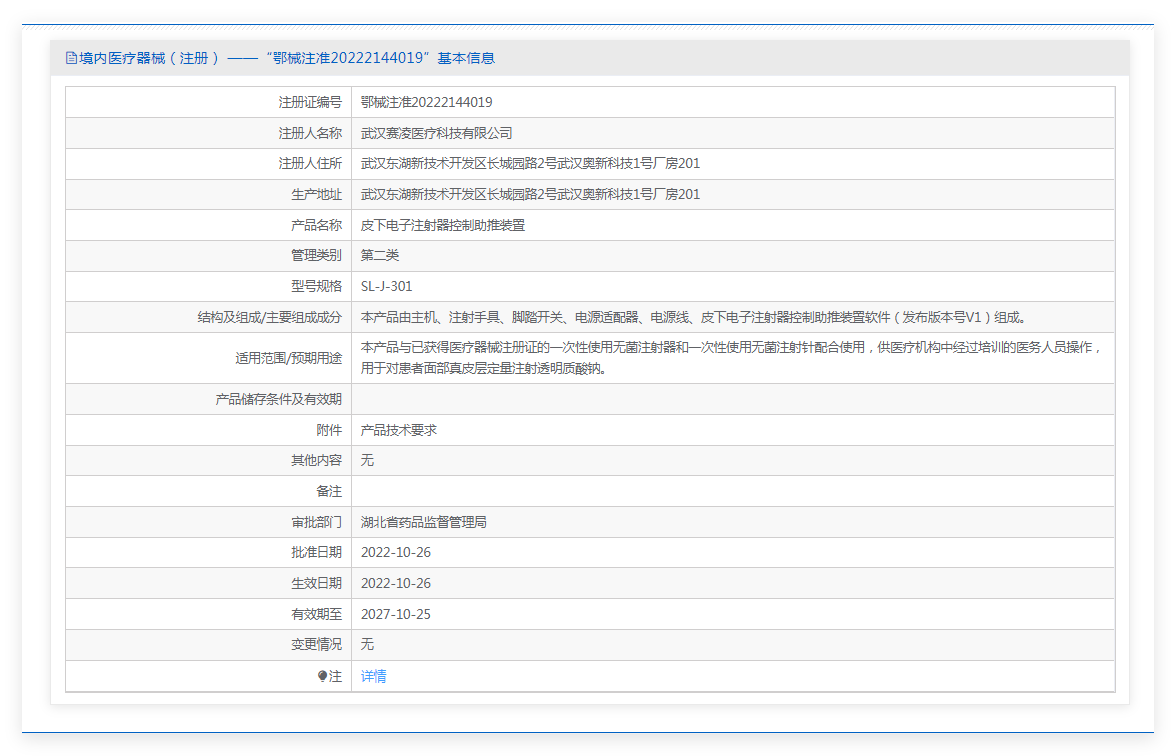
Task: Click the header title 境内医疗器械（注册）基本信息
Action: pyautogui.click(x=286, y=58)
